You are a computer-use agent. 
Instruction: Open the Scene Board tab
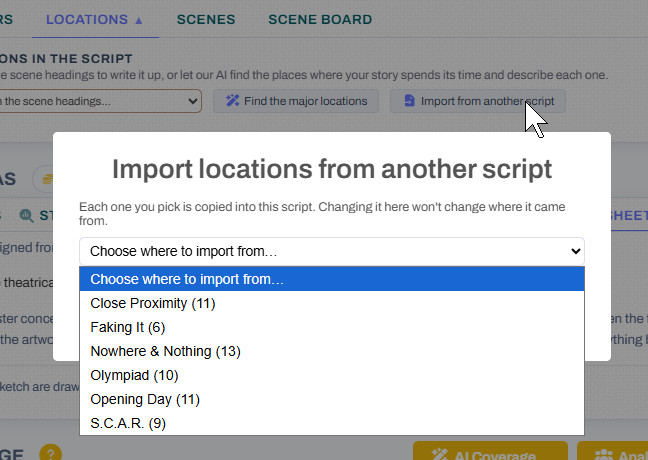[x=320, y=19]
